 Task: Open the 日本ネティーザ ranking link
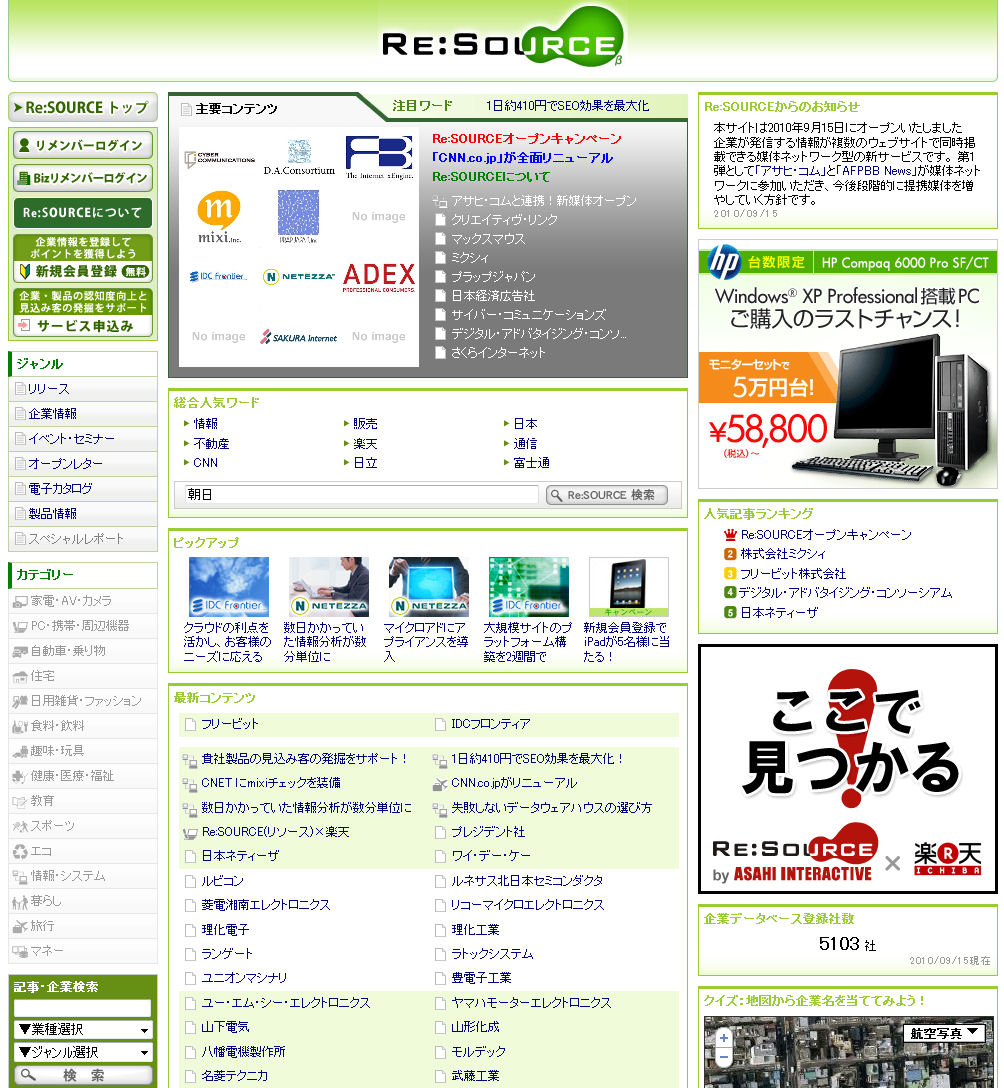pyautogui.click(x=779, y=613)
